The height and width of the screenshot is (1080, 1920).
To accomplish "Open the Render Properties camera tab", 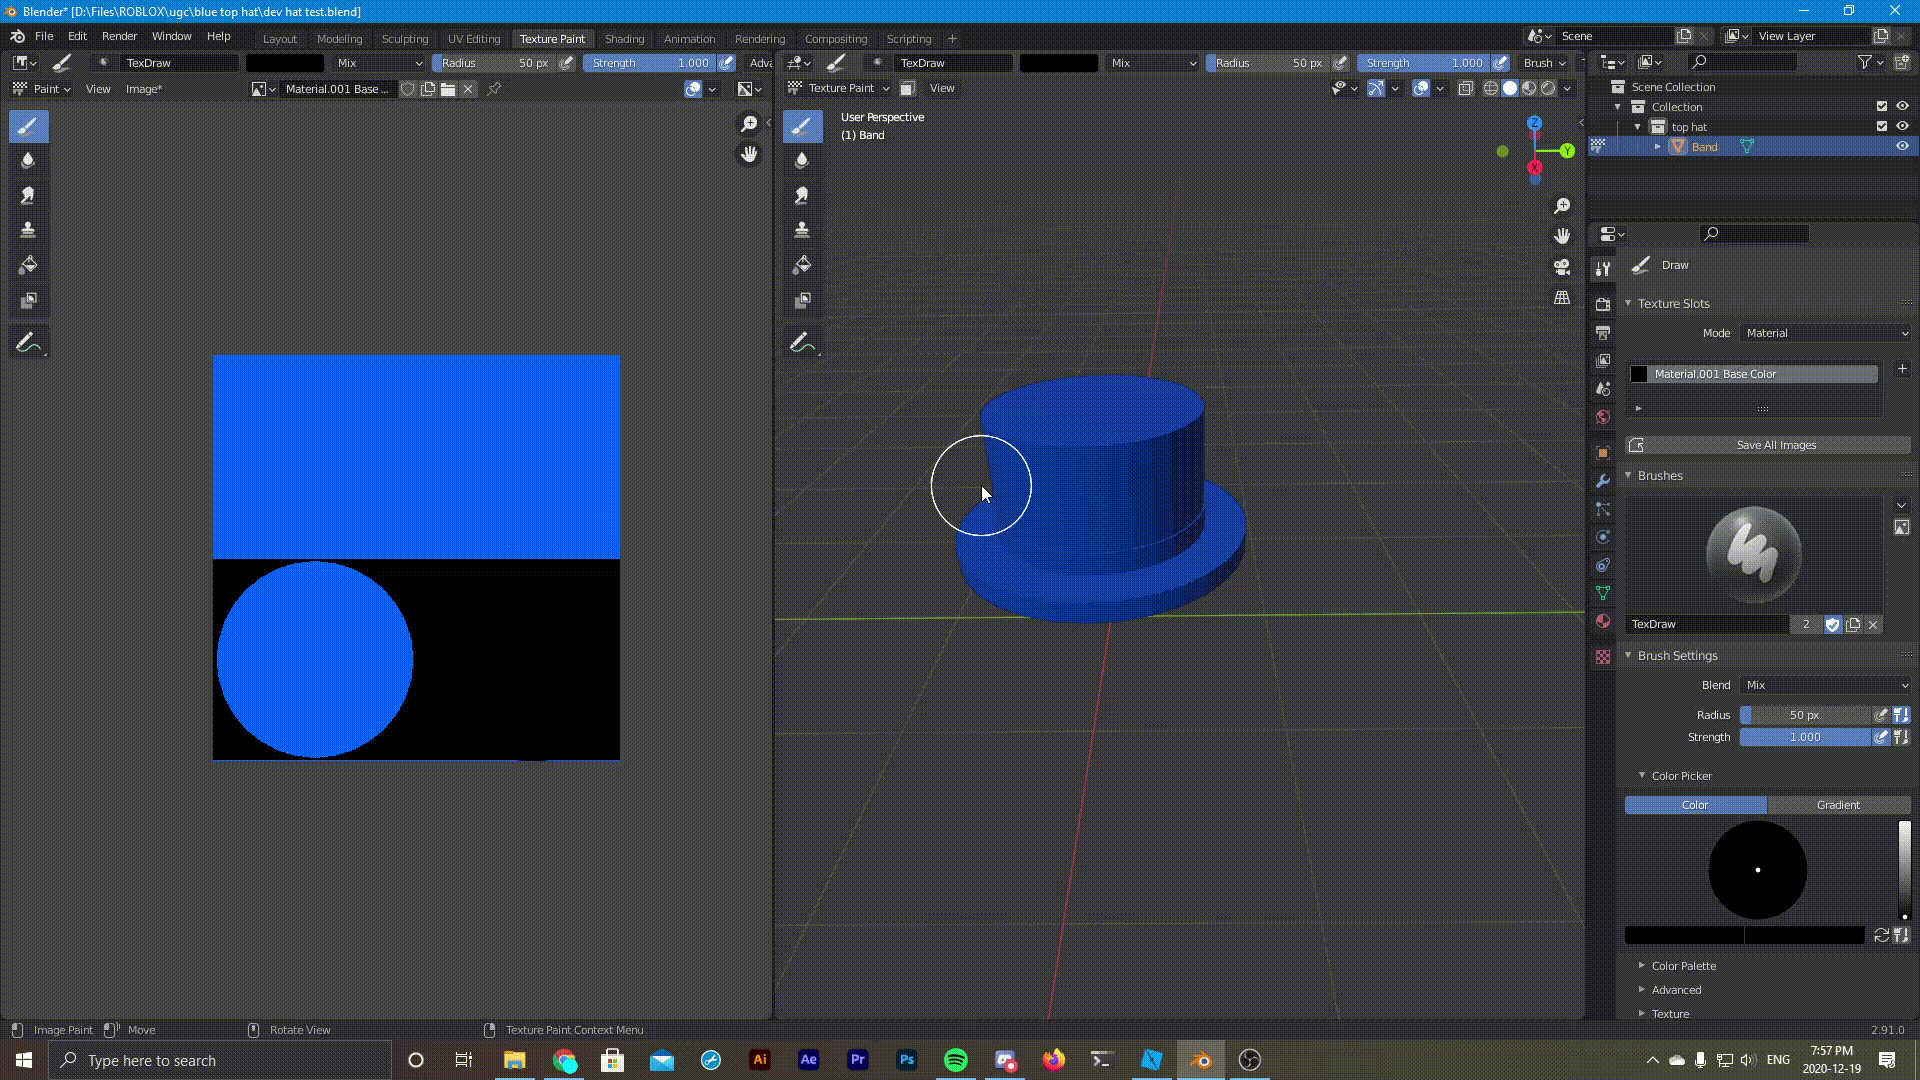I will point(1603,302).
